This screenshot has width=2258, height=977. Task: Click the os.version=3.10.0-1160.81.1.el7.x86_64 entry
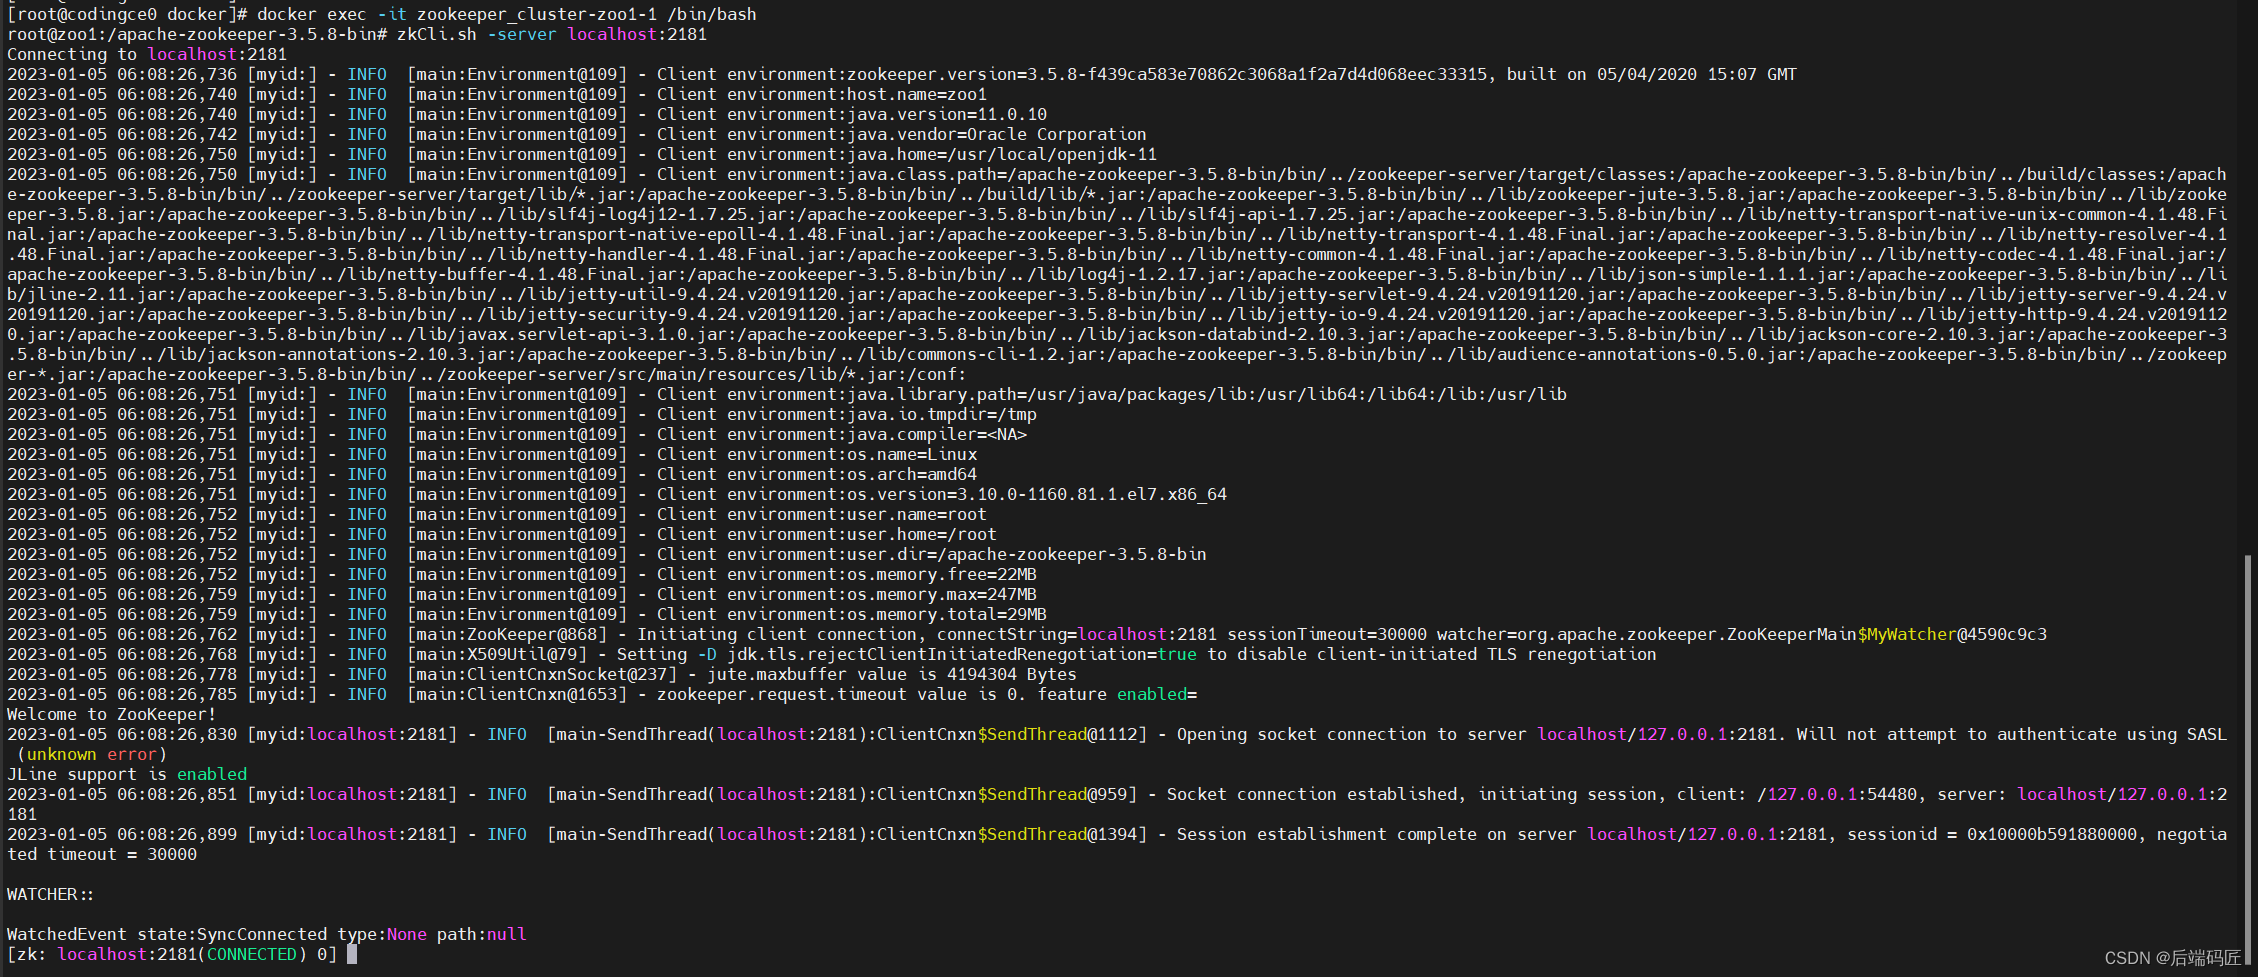point(1037,494)
